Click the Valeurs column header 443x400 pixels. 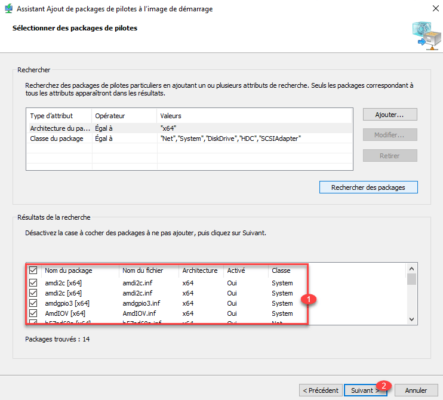(171, 116)
